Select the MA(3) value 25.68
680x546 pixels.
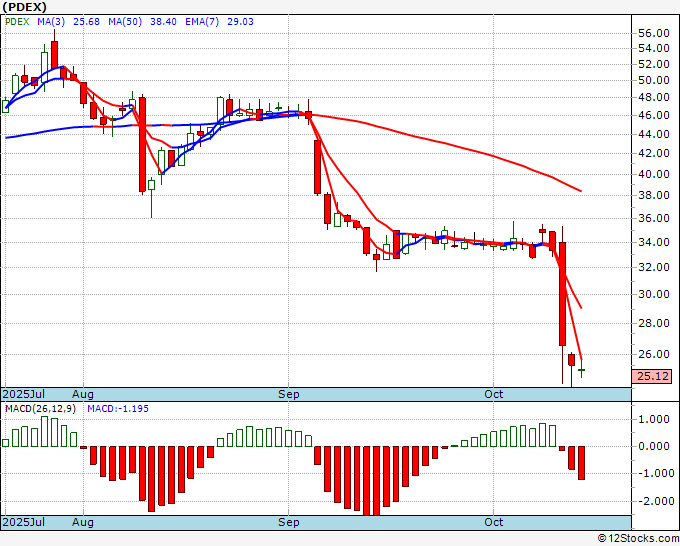[x=86, y=22]
